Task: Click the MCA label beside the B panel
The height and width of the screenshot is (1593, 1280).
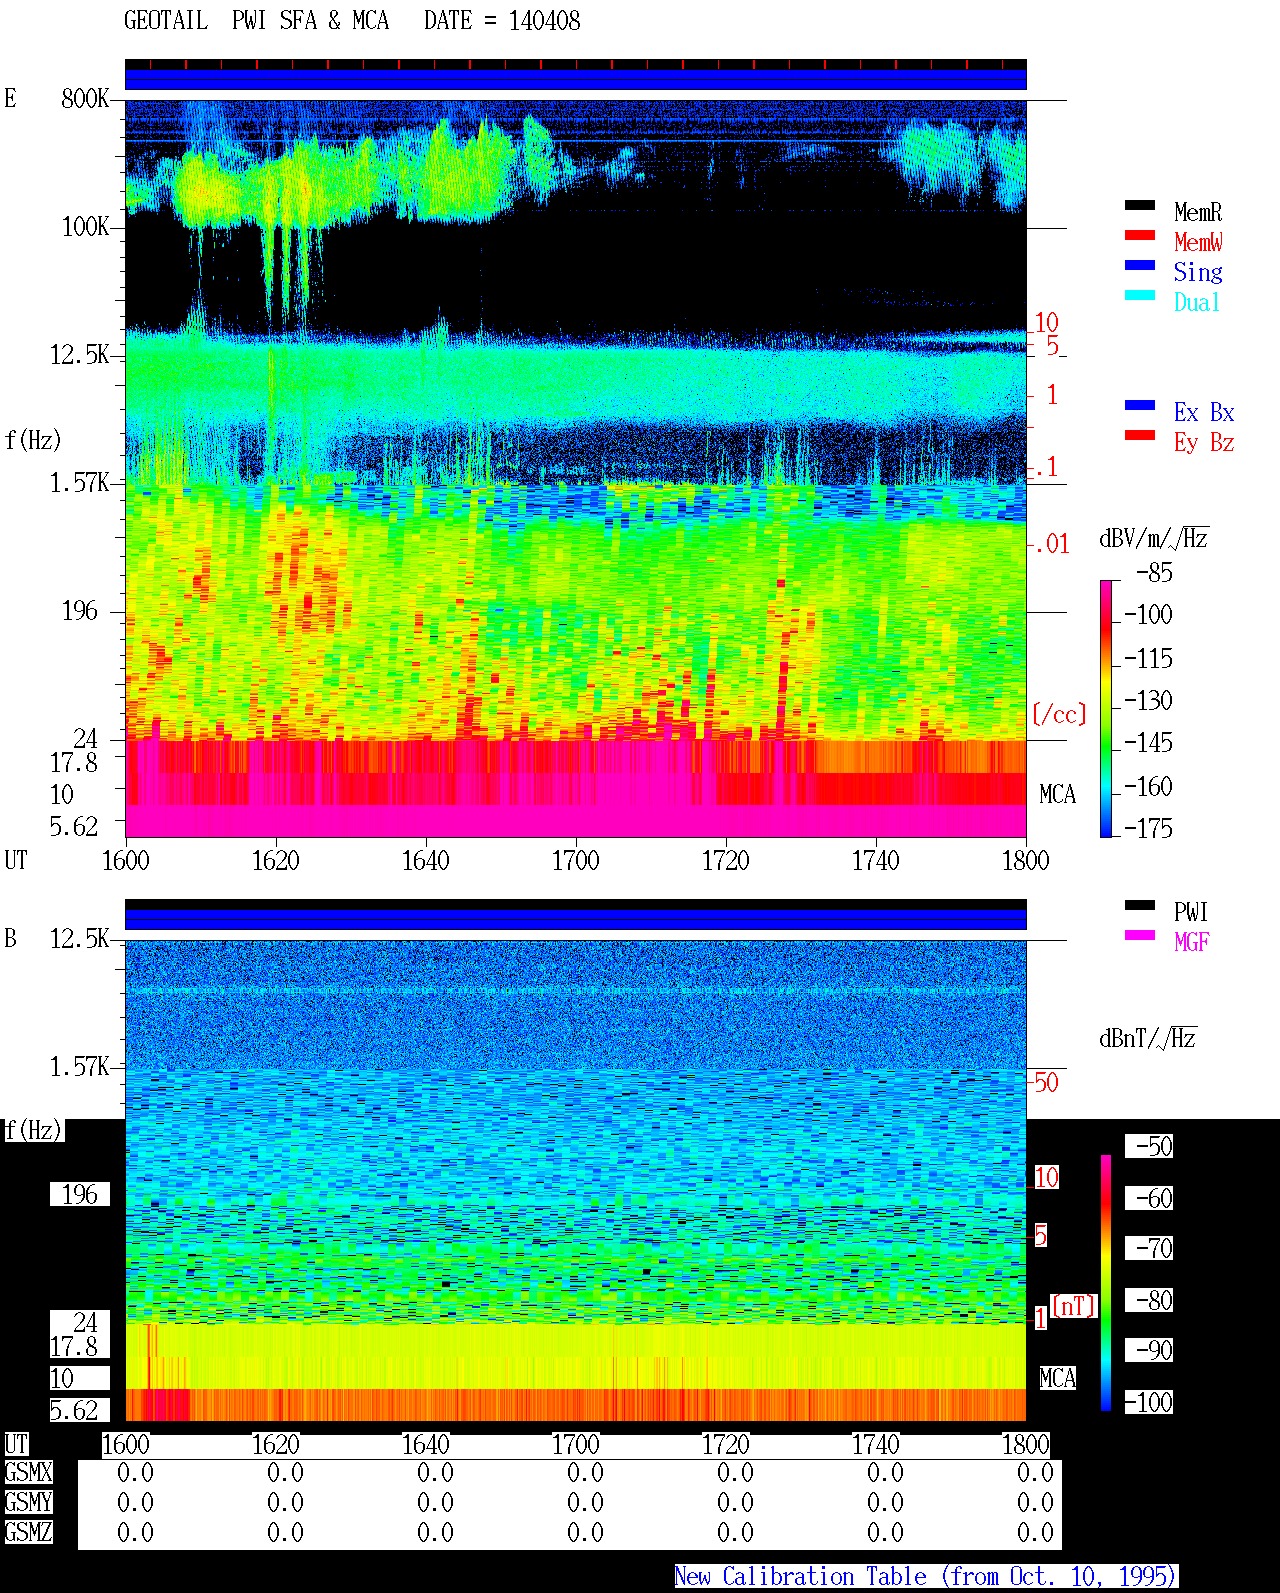Action: (1057, 1379)
